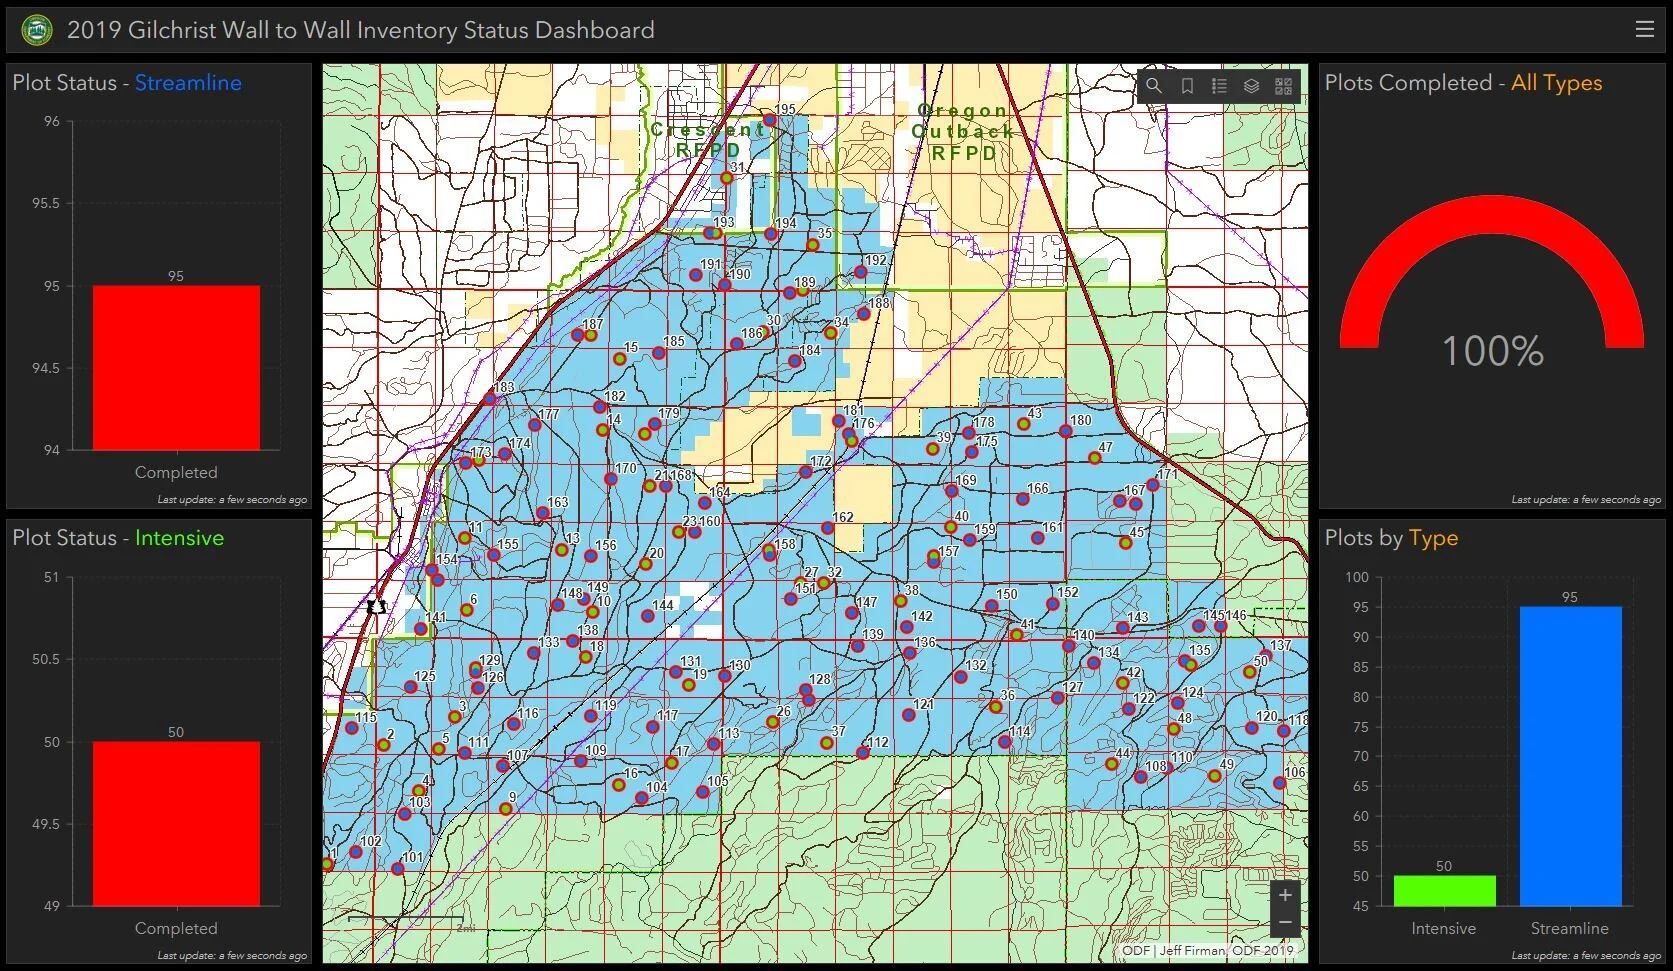Click the 'Intensive' axis label in Plots by Type
Screen dimensions: 1673x971
[1444, 928]
